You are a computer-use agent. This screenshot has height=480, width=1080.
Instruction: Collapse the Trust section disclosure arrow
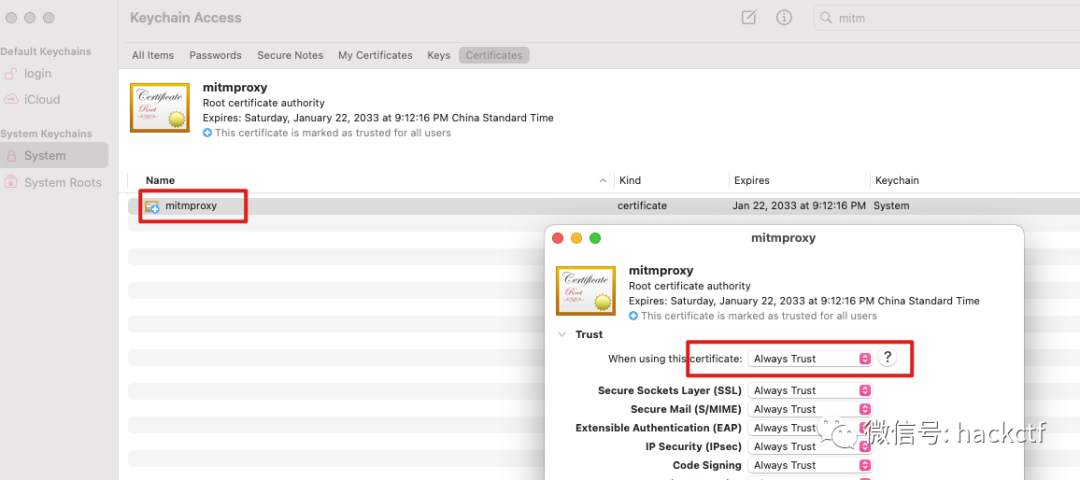point(562,335)
